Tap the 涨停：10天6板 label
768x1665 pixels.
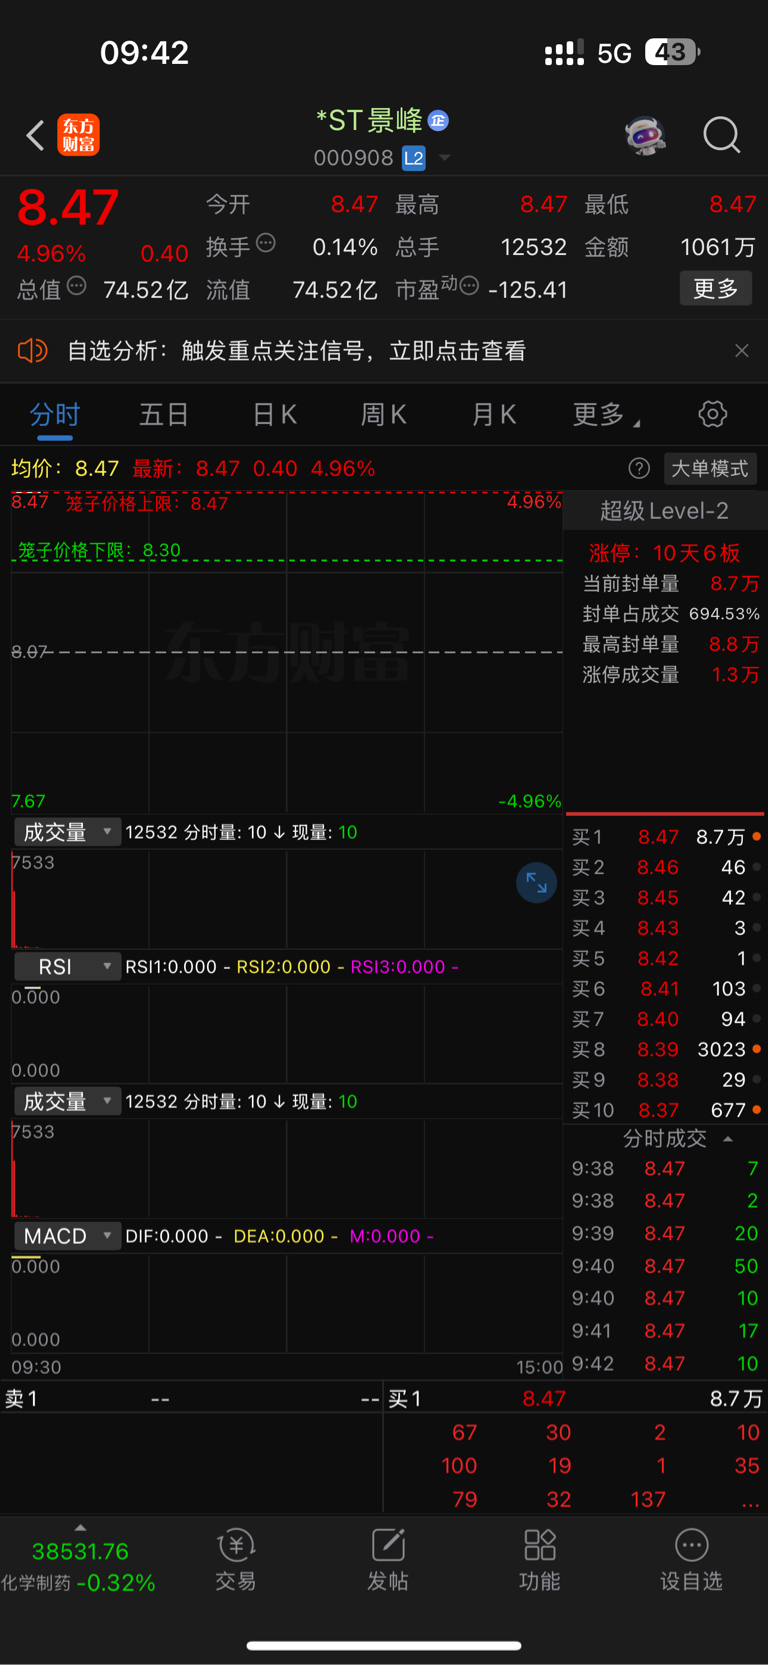click(x=664, y=553)
